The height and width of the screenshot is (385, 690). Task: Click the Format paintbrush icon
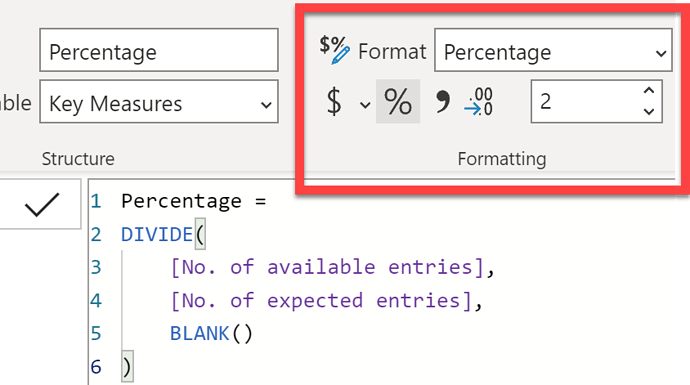[x=334, y=50]
